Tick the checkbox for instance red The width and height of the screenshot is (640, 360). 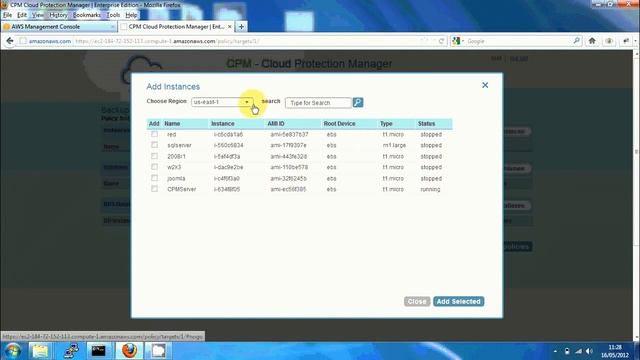pyautogui.click(x=154, y=134)
